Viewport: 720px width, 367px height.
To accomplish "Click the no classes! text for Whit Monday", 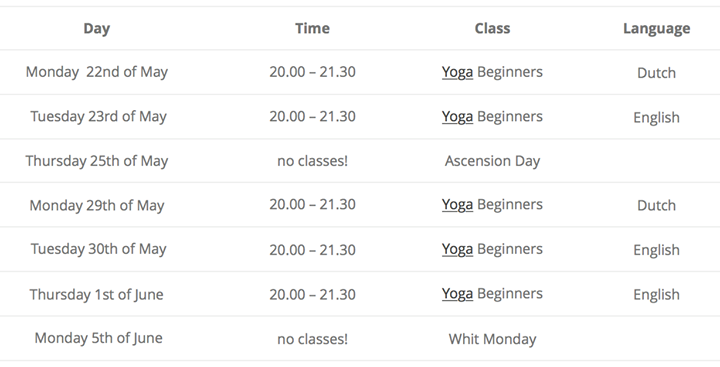I will 312,339.
